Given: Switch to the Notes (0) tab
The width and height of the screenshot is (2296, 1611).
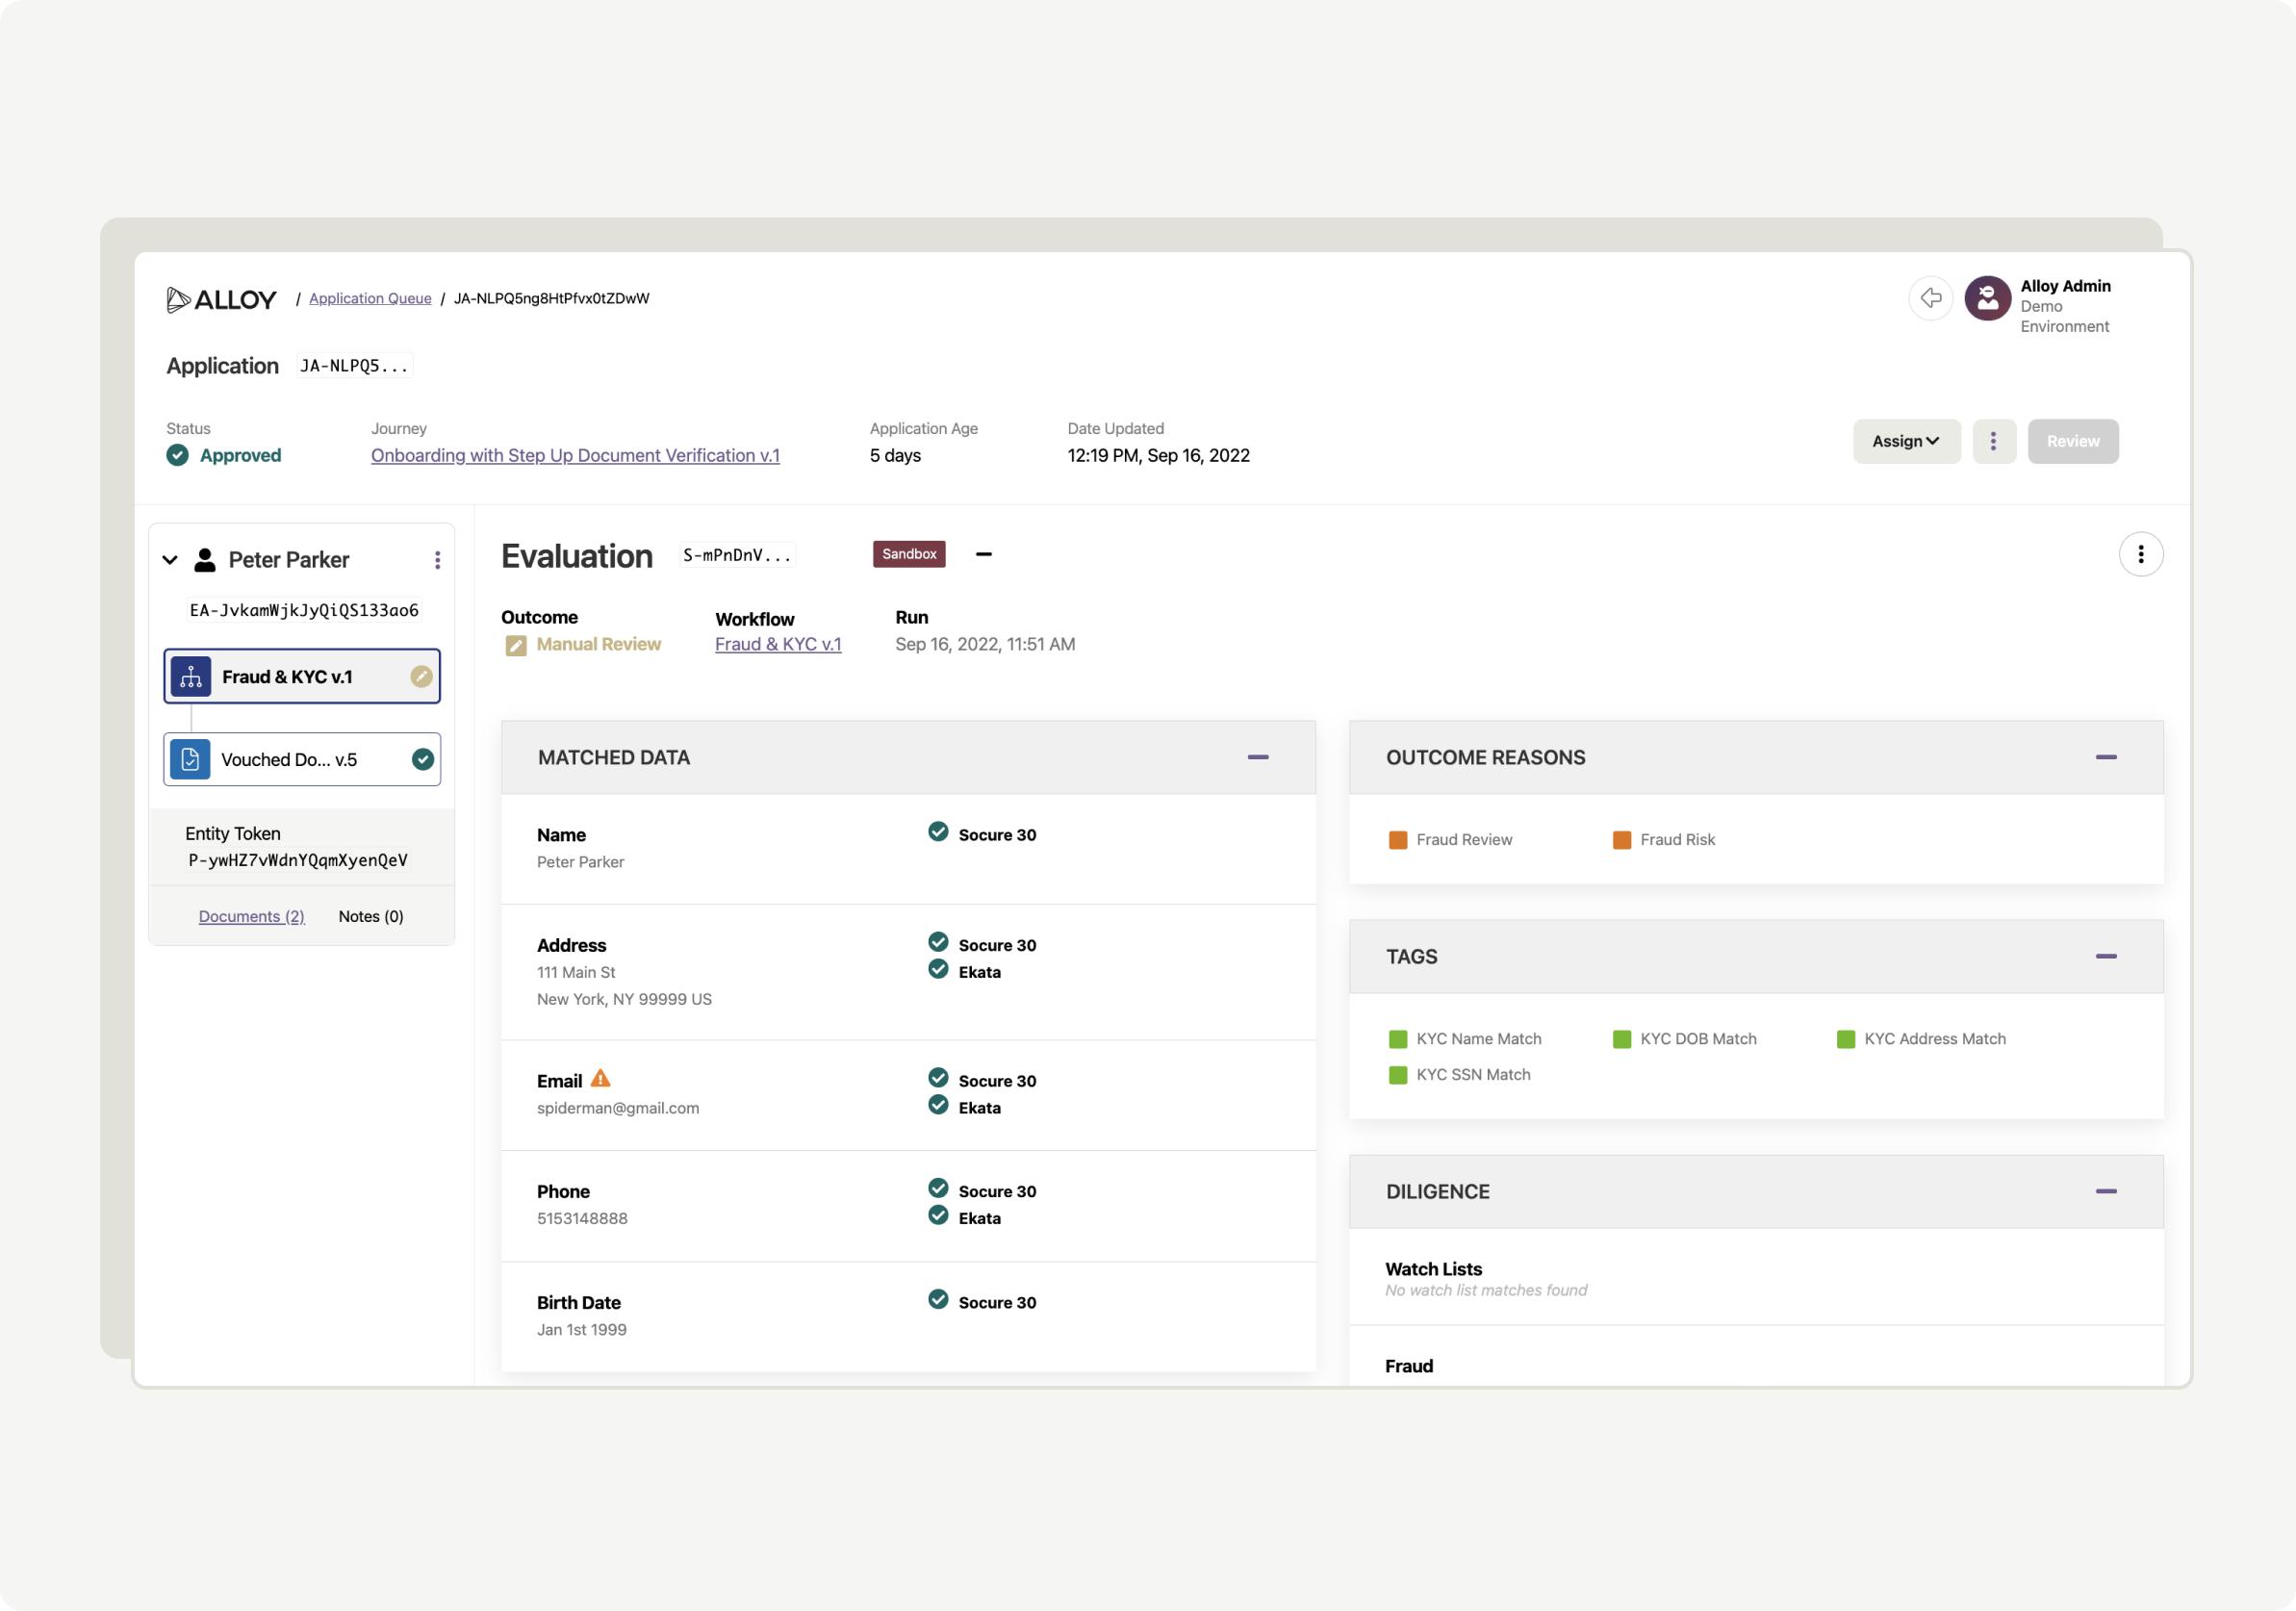Looking at the screenshot, I should [370, 915].
